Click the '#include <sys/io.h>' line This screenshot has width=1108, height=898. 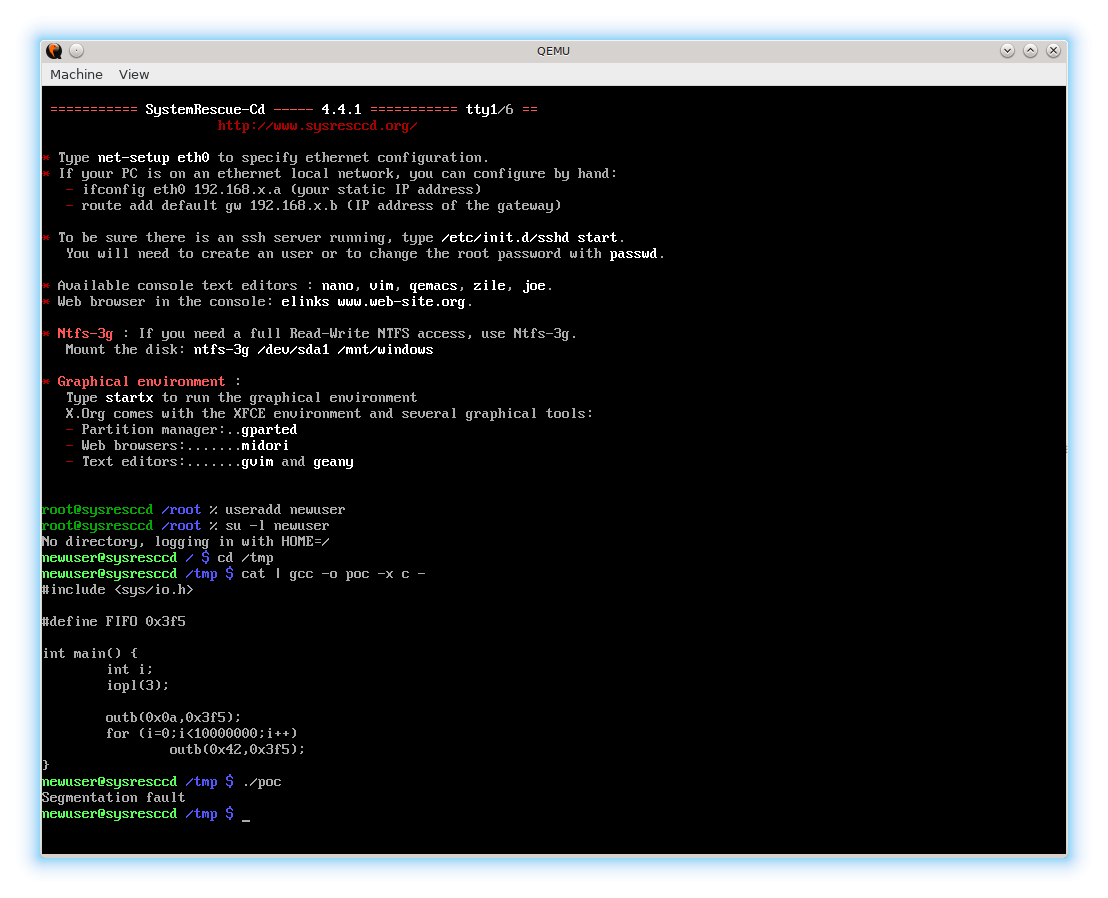point(117,590)
